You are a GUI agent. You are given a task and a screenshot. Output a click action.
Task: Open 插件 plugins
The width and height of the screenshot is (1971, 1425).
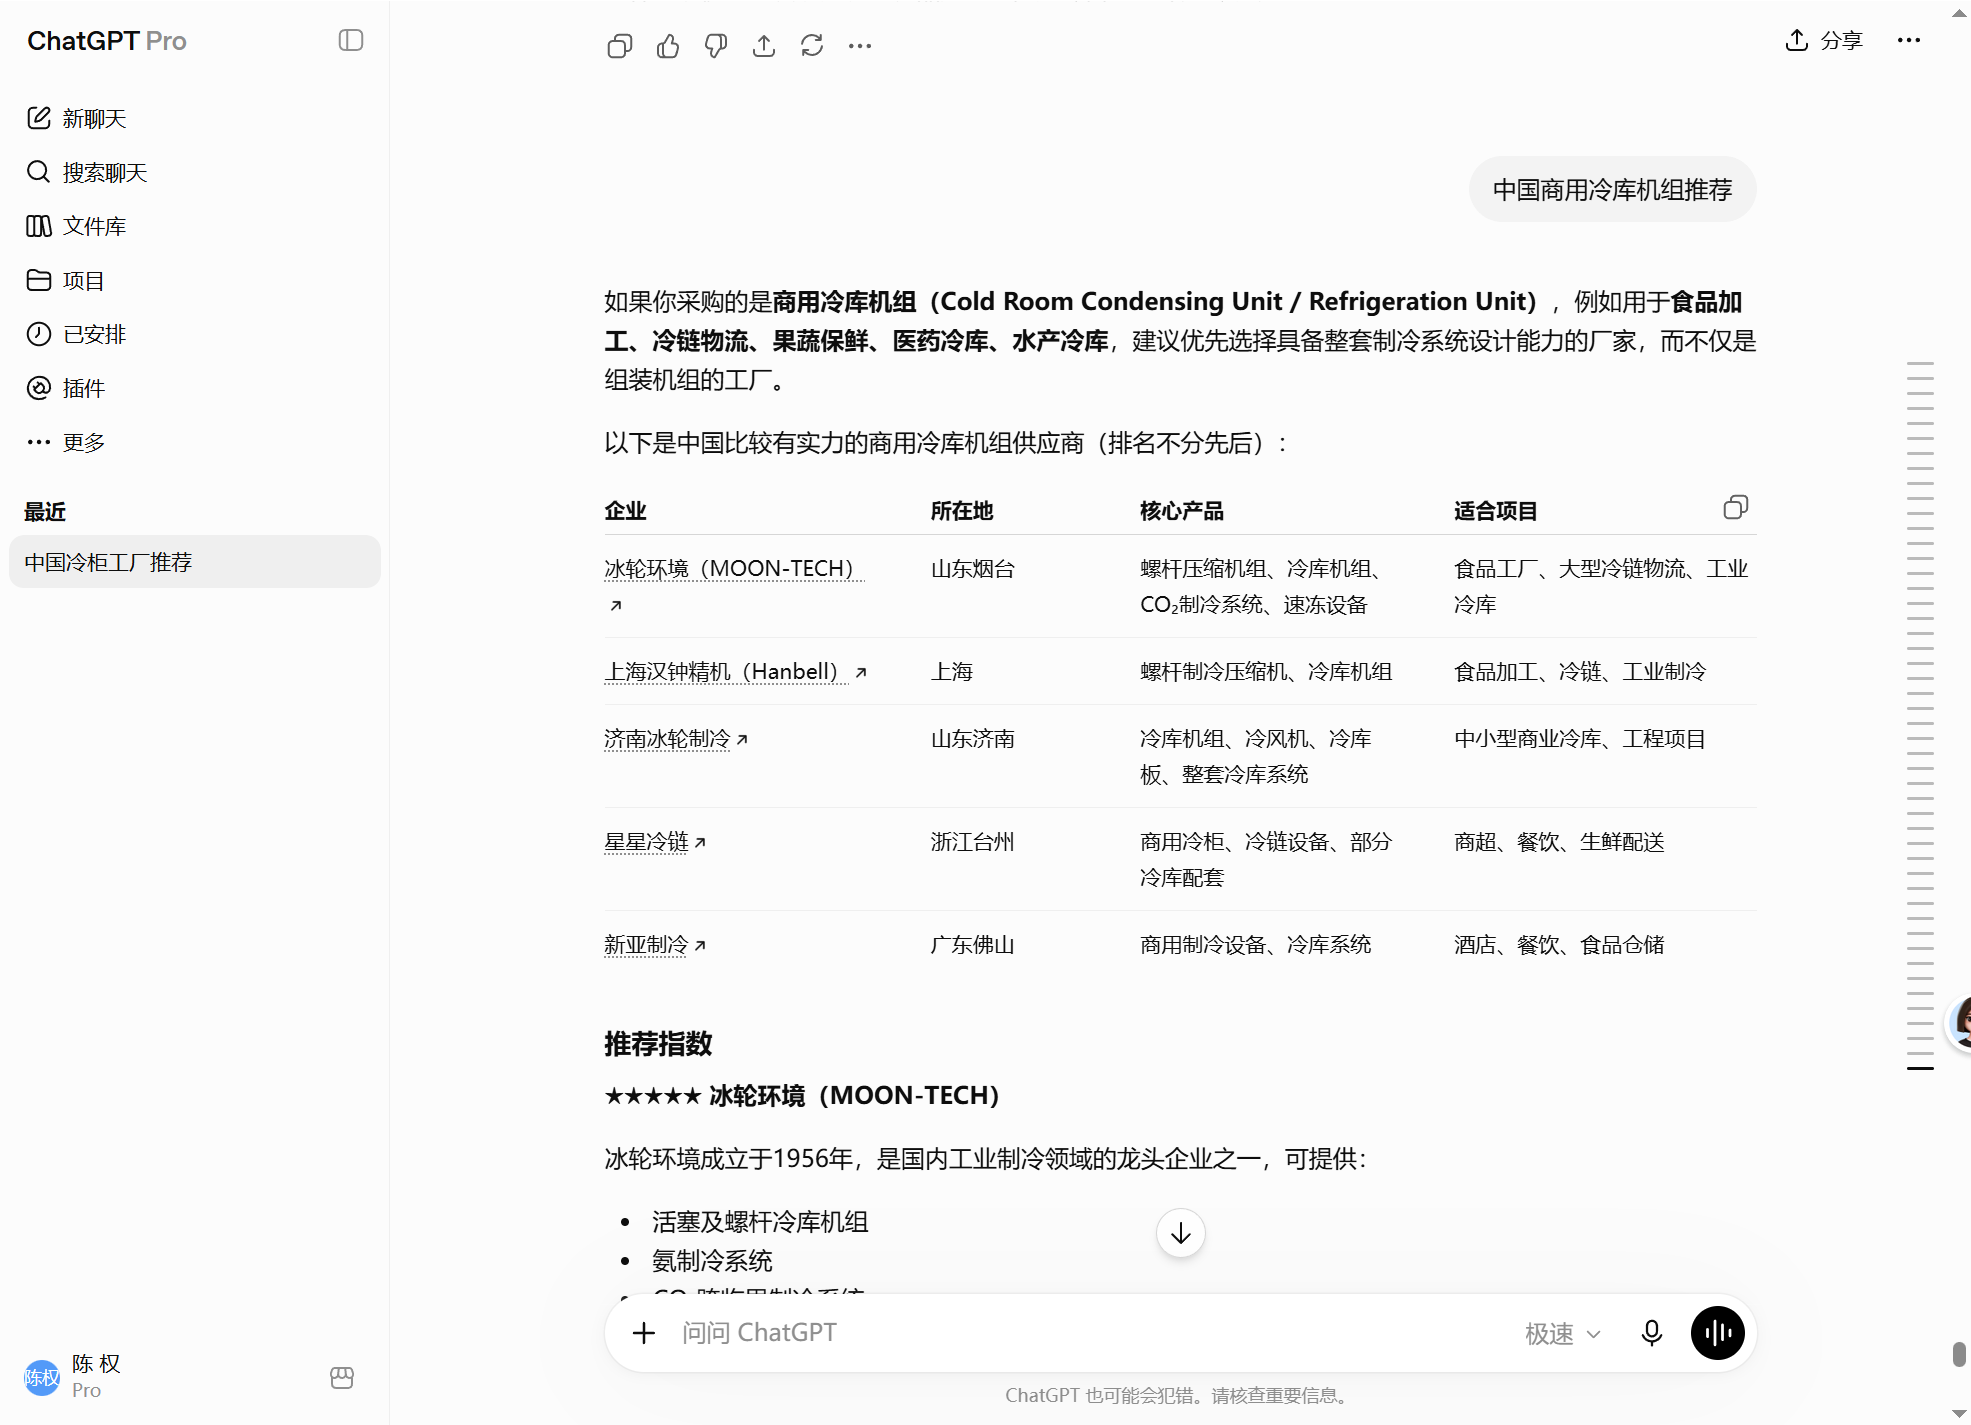pyautogui.click(x=195, y=389)
